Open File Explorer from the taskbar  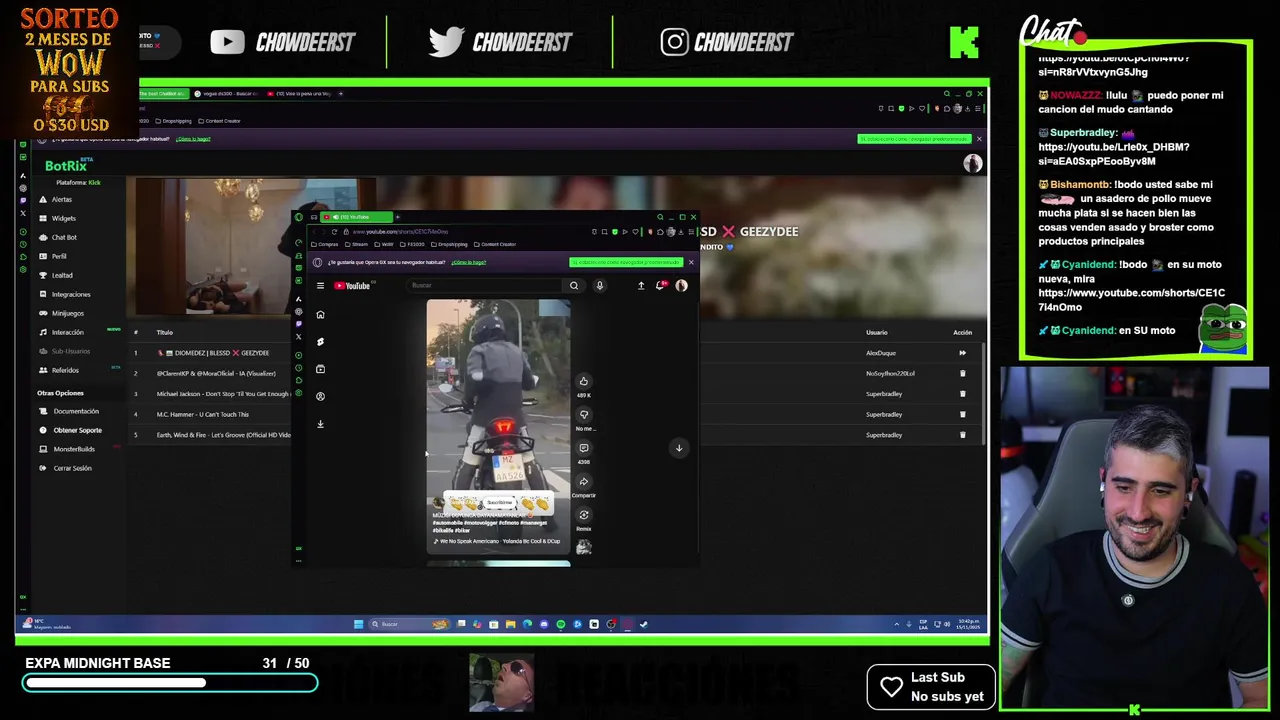coord(510,624)
